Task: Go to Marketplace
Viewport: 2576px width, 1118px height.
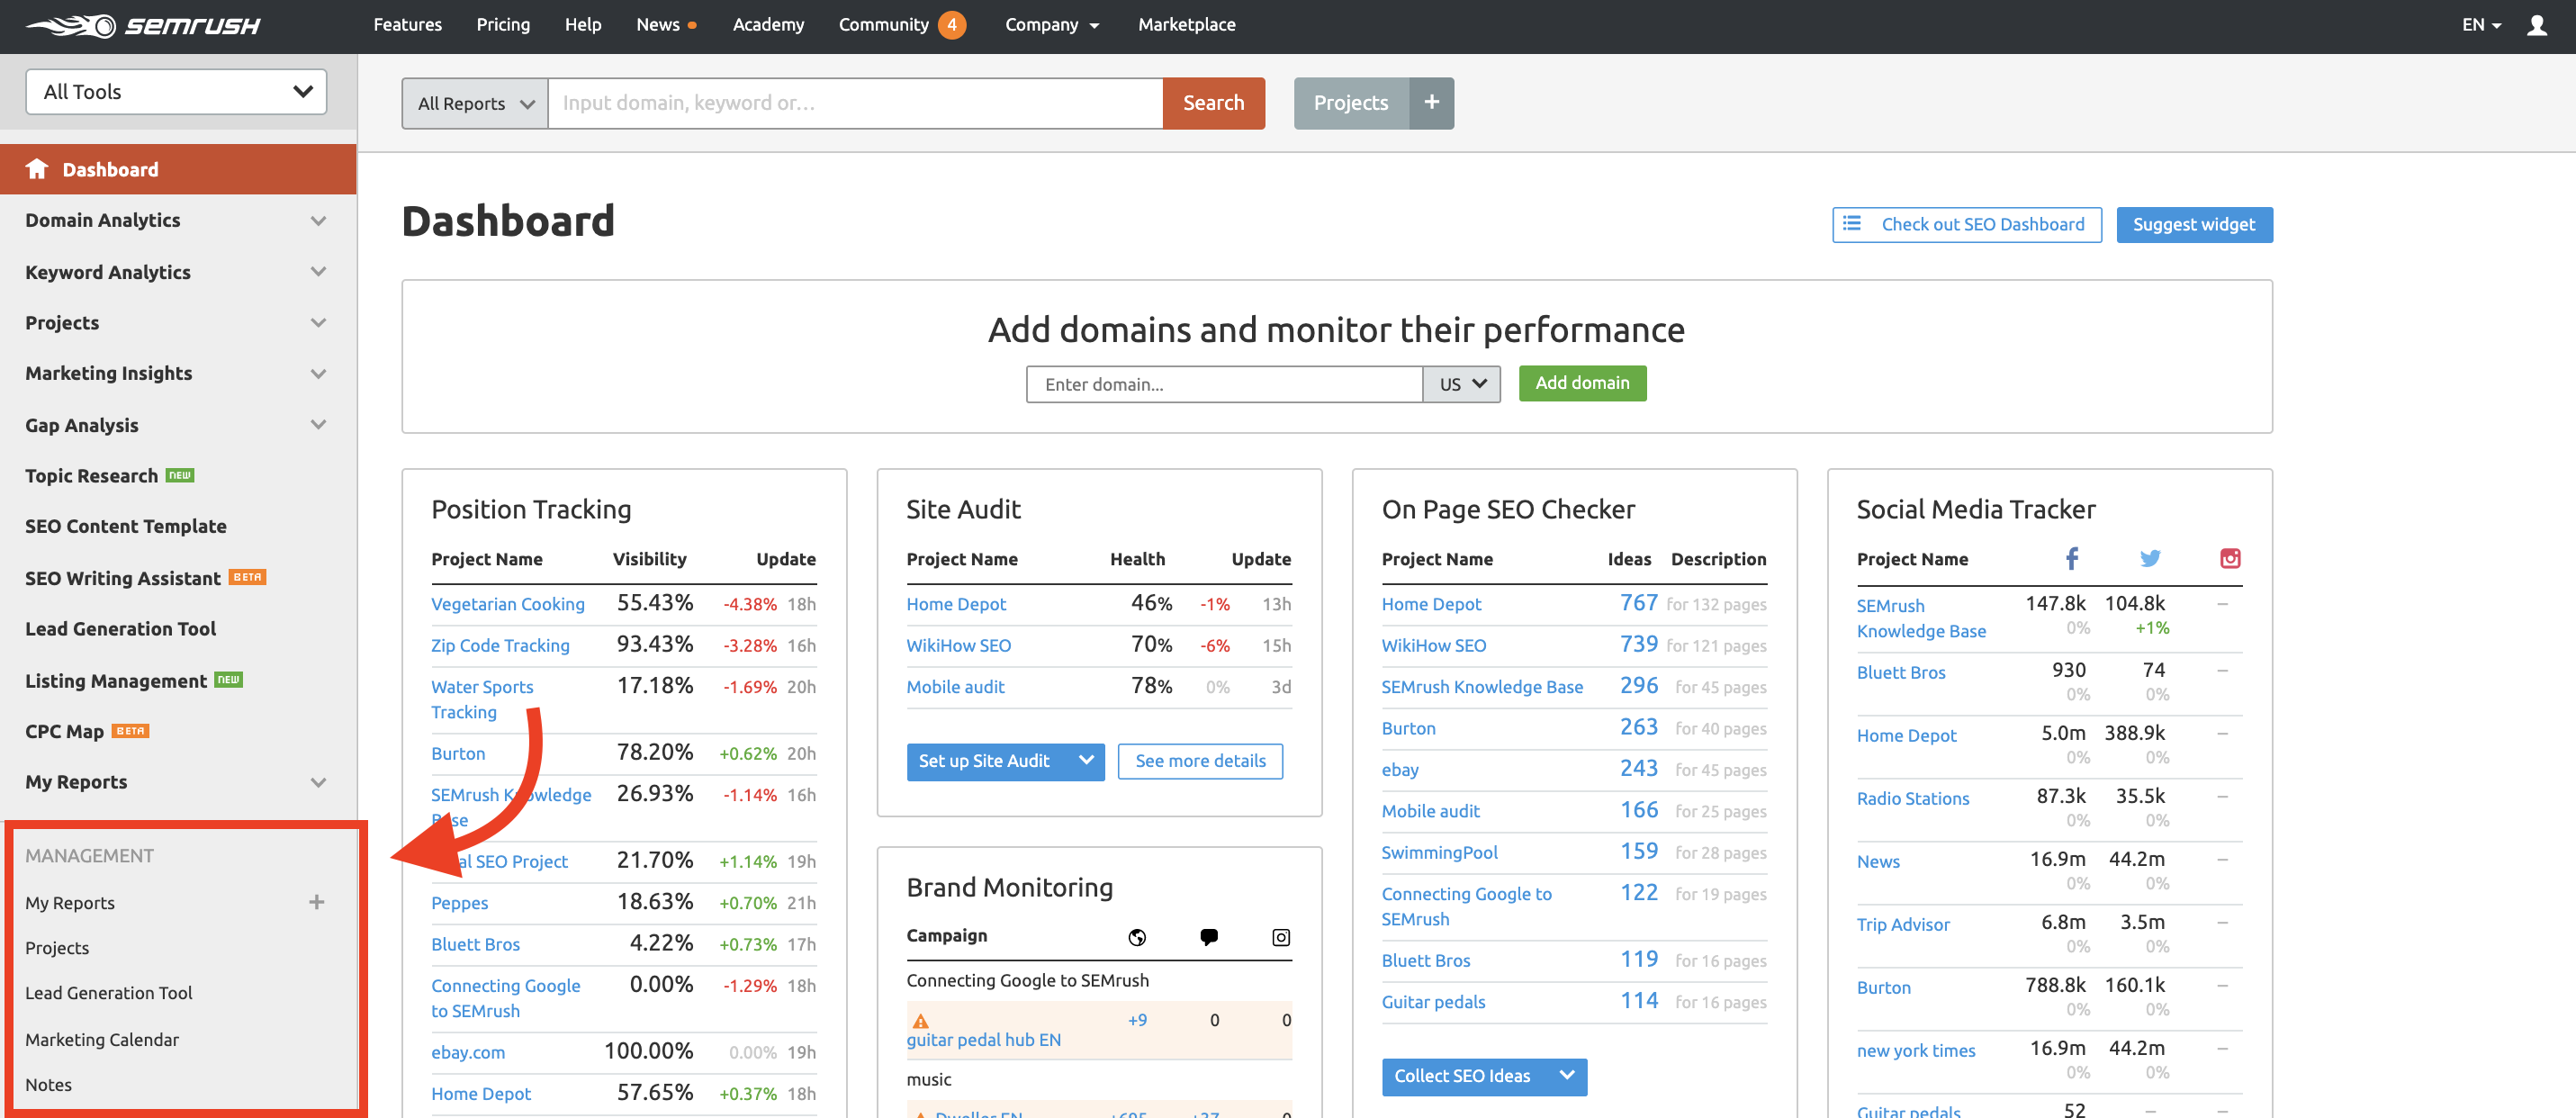Action: 1186,25
